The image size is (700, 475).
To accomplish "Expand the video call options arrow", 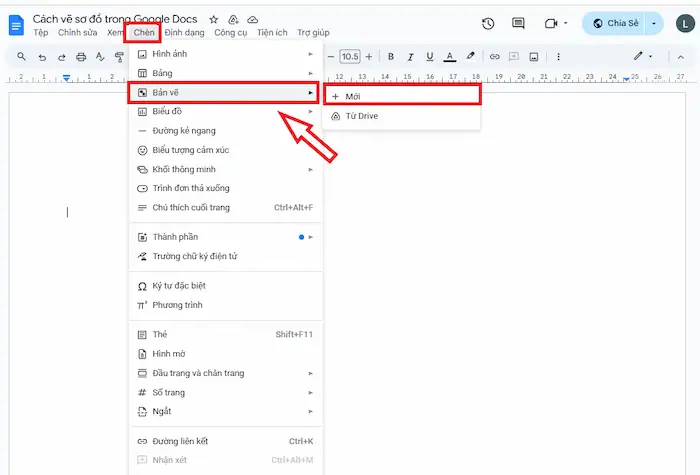I will pyautogui.click(x=566, y=23).
